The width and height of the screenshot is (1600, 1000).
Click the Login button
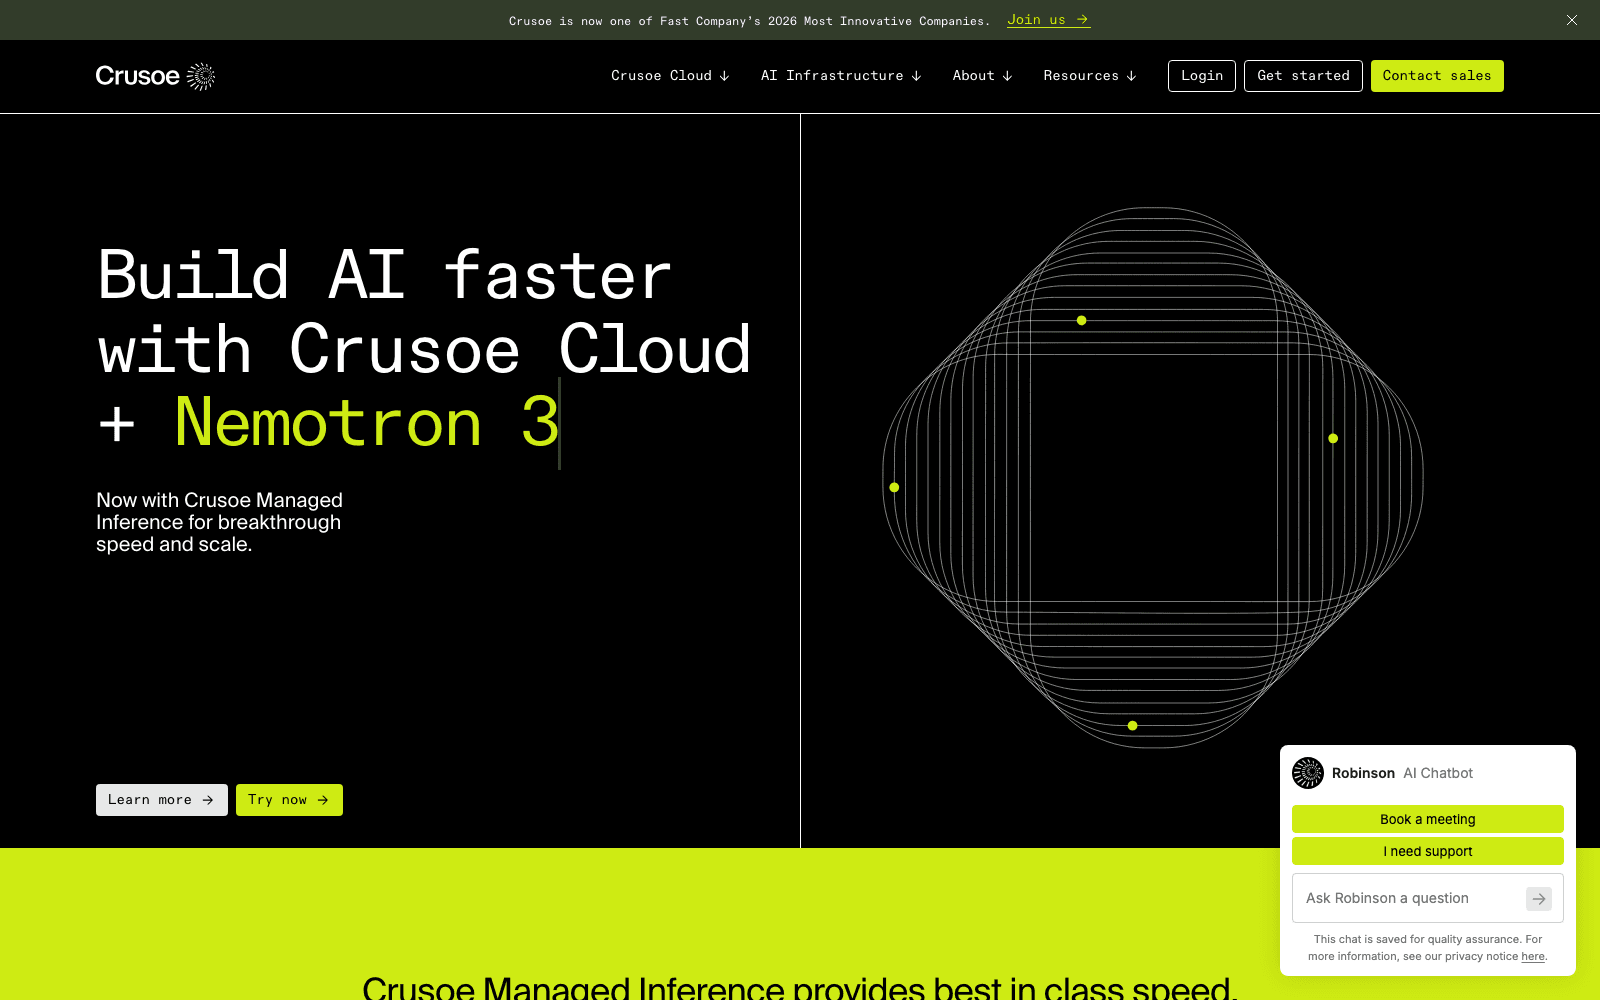tap(1202, 76)
